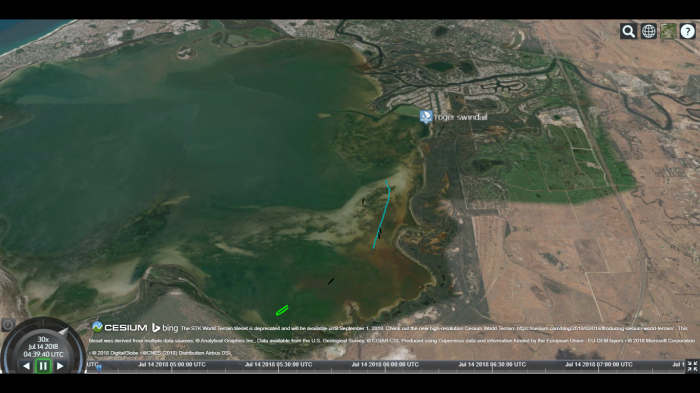Jump timeline to 06:00:00 UTC

[385, 365]
